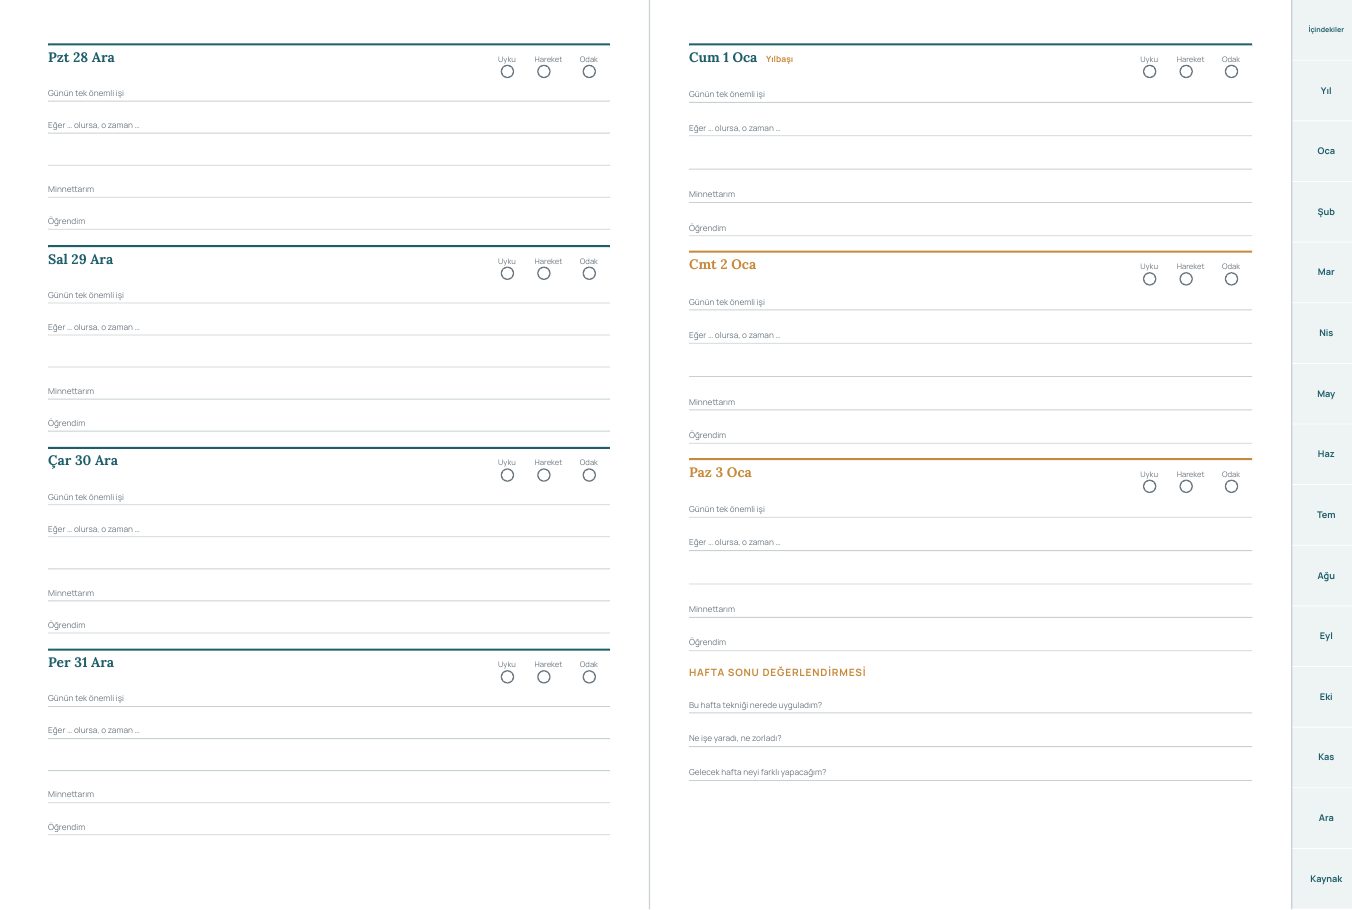Tick the Odak circle for Paz 3 Oca
1352x910 pixels.
[1231, 487]
